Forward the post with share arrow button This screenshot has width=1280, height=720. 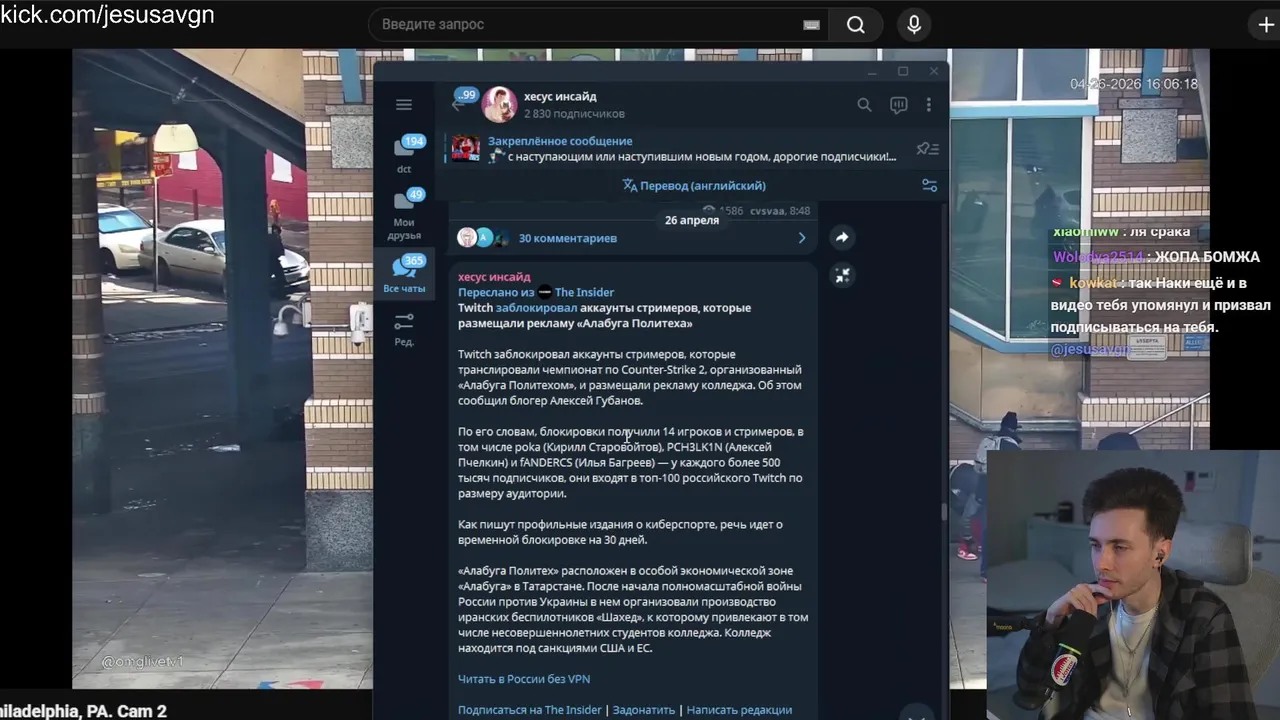pyautogui.click(x=842, y=237)
